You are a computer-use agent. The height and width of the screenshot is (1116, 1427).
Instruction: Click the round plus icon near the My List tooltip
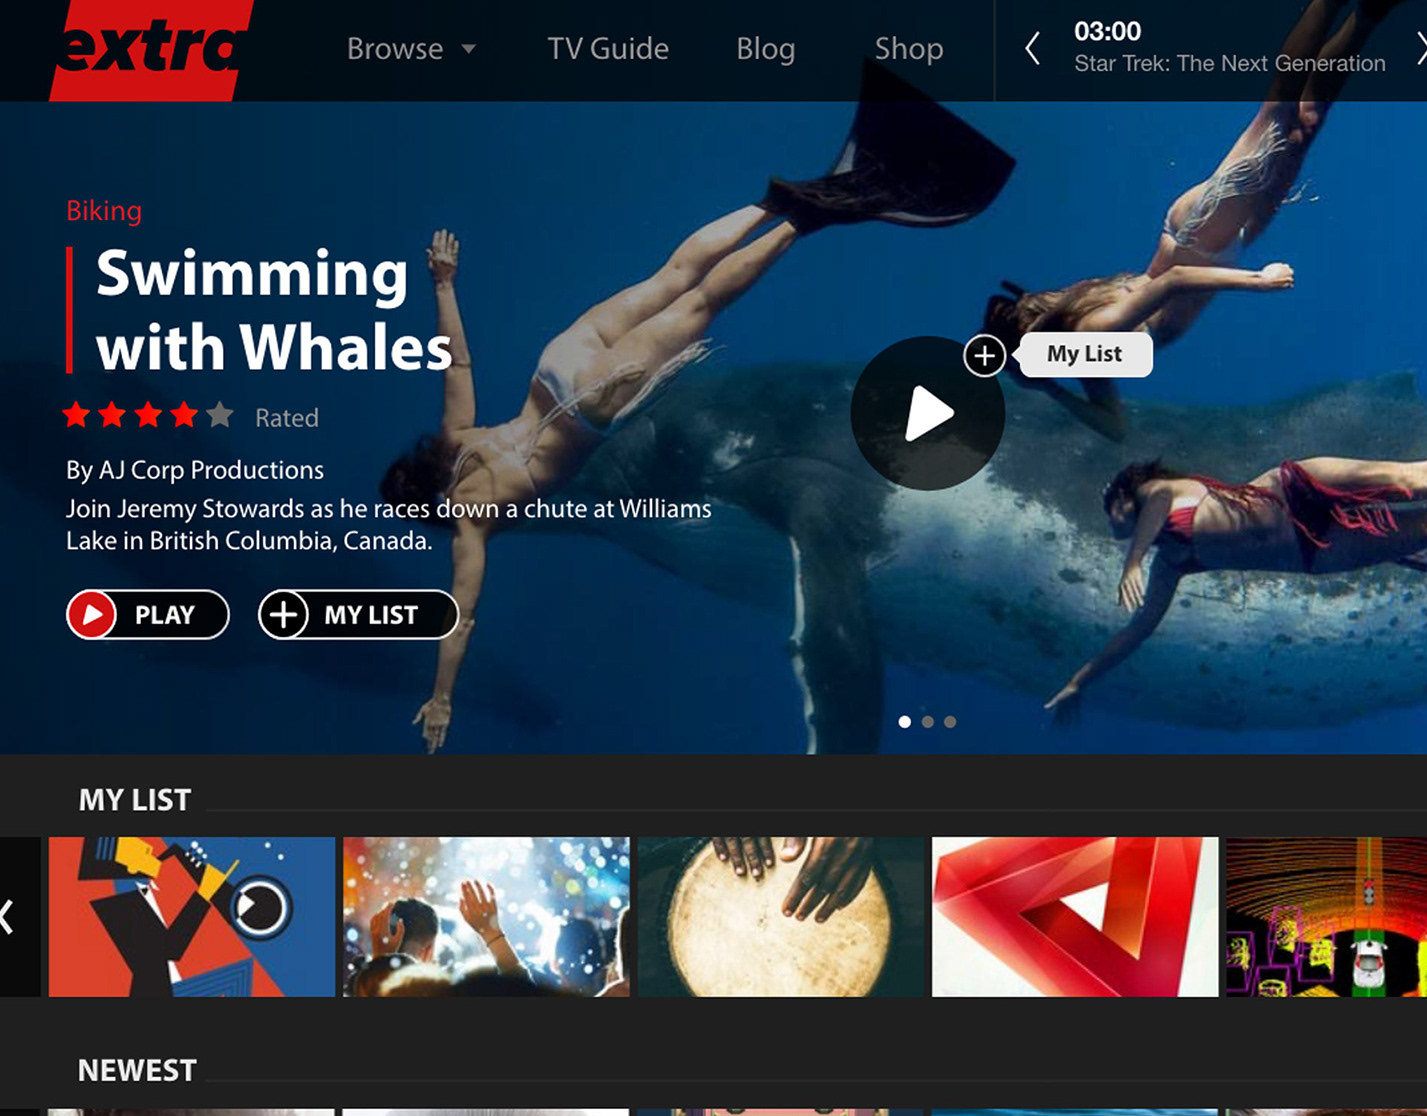point(984,355)
